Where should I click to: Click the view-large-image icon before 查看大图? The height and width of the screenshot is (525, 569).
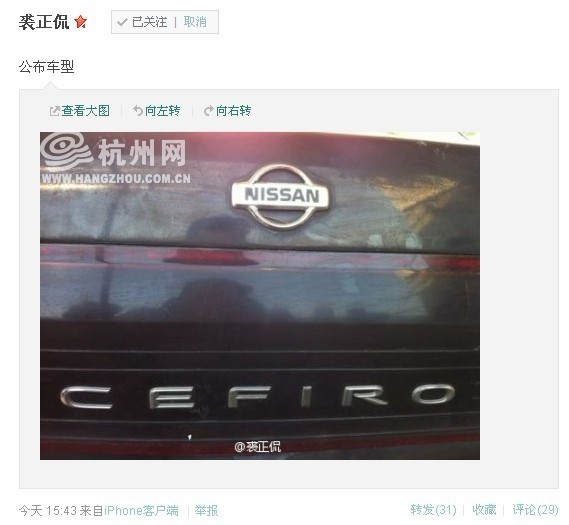click(54, 111)
